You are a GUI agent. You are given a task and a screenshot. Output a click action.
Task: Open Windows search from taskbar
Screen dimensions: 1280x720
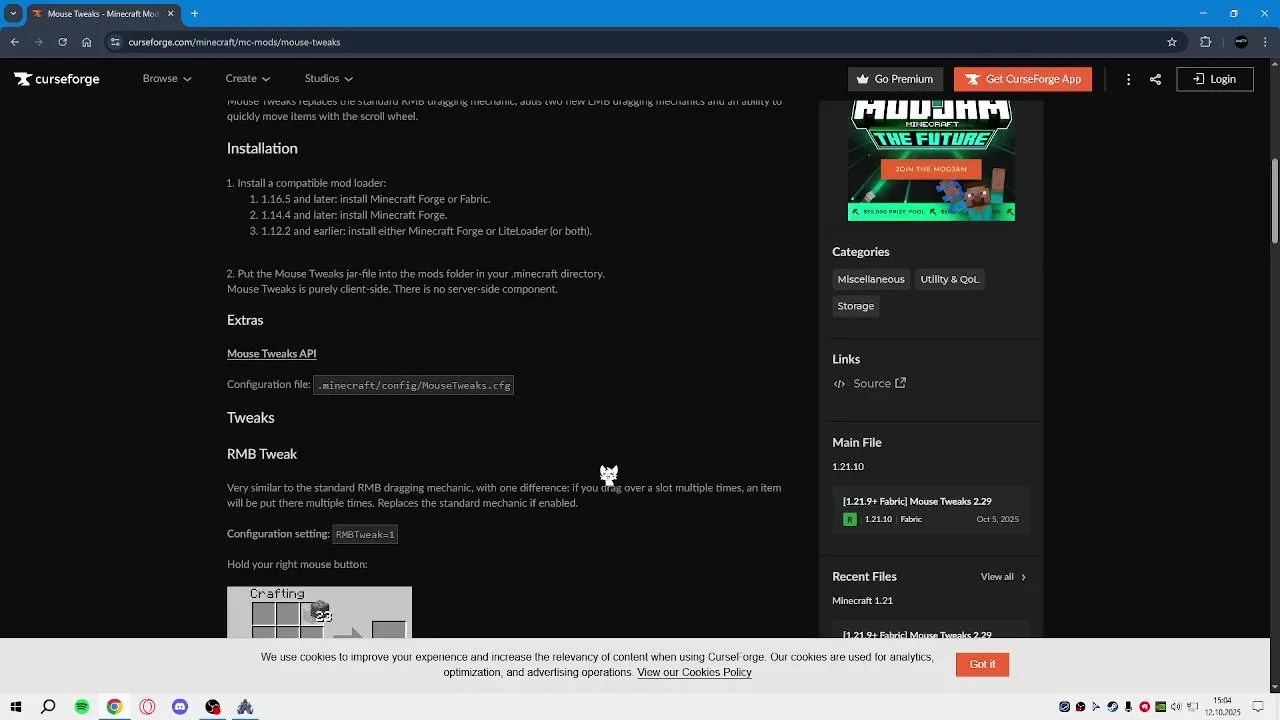[x=48, y=707]
